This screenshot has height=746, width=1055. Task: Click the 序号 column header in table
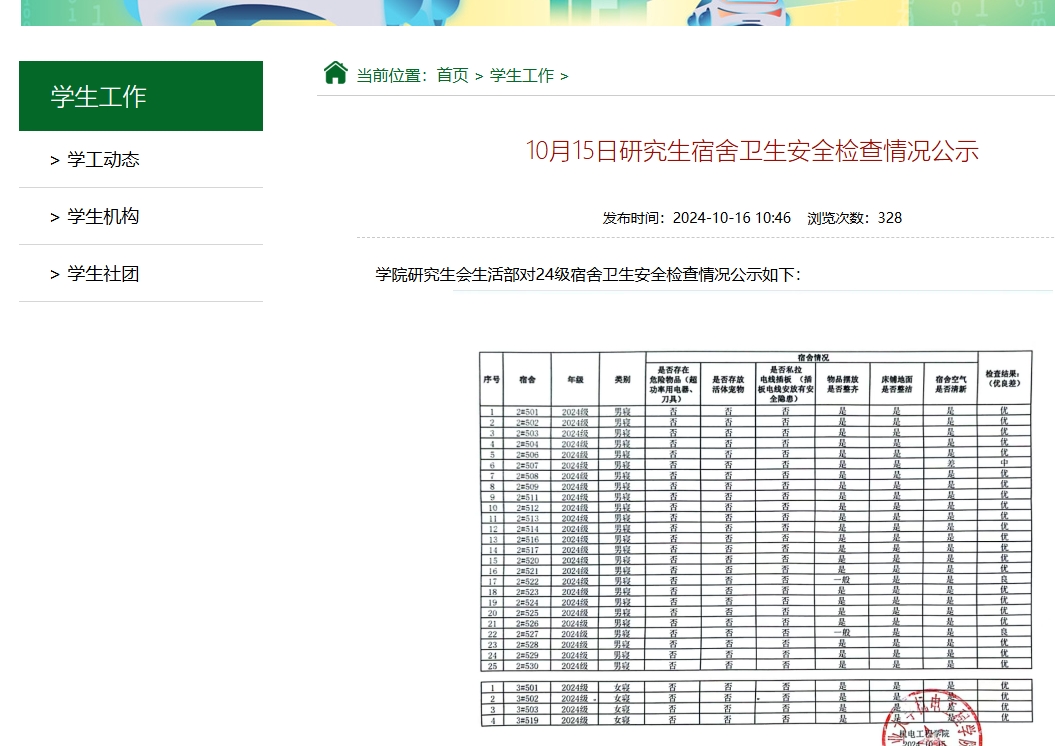tap(491, 380)
